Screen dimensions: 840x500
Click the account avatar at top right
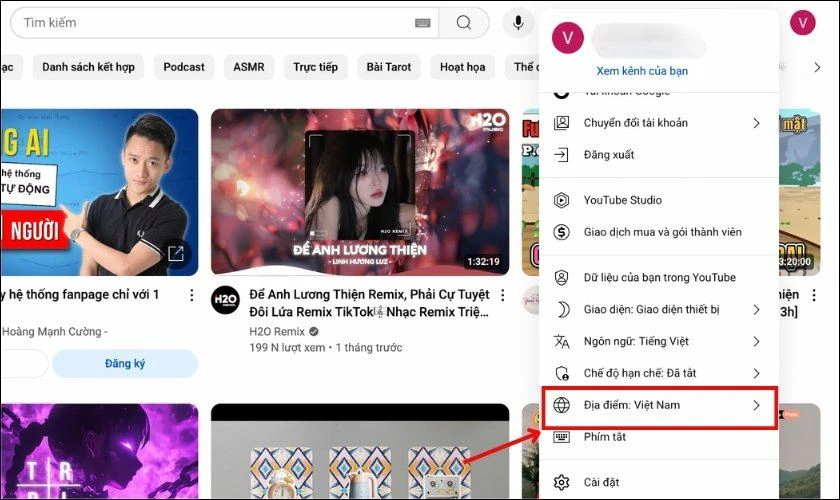[x=802, y=23]
